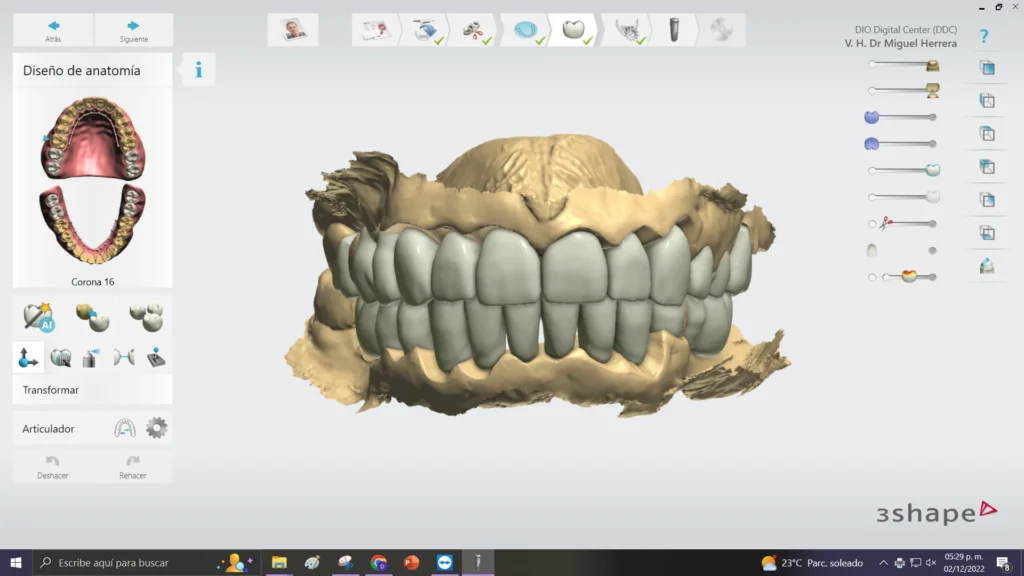Image resolution: width=1024 pixels, height=576 pixels.
Task: Open PowerPoint from the taskbar
Action: click(x=411, y=562)
